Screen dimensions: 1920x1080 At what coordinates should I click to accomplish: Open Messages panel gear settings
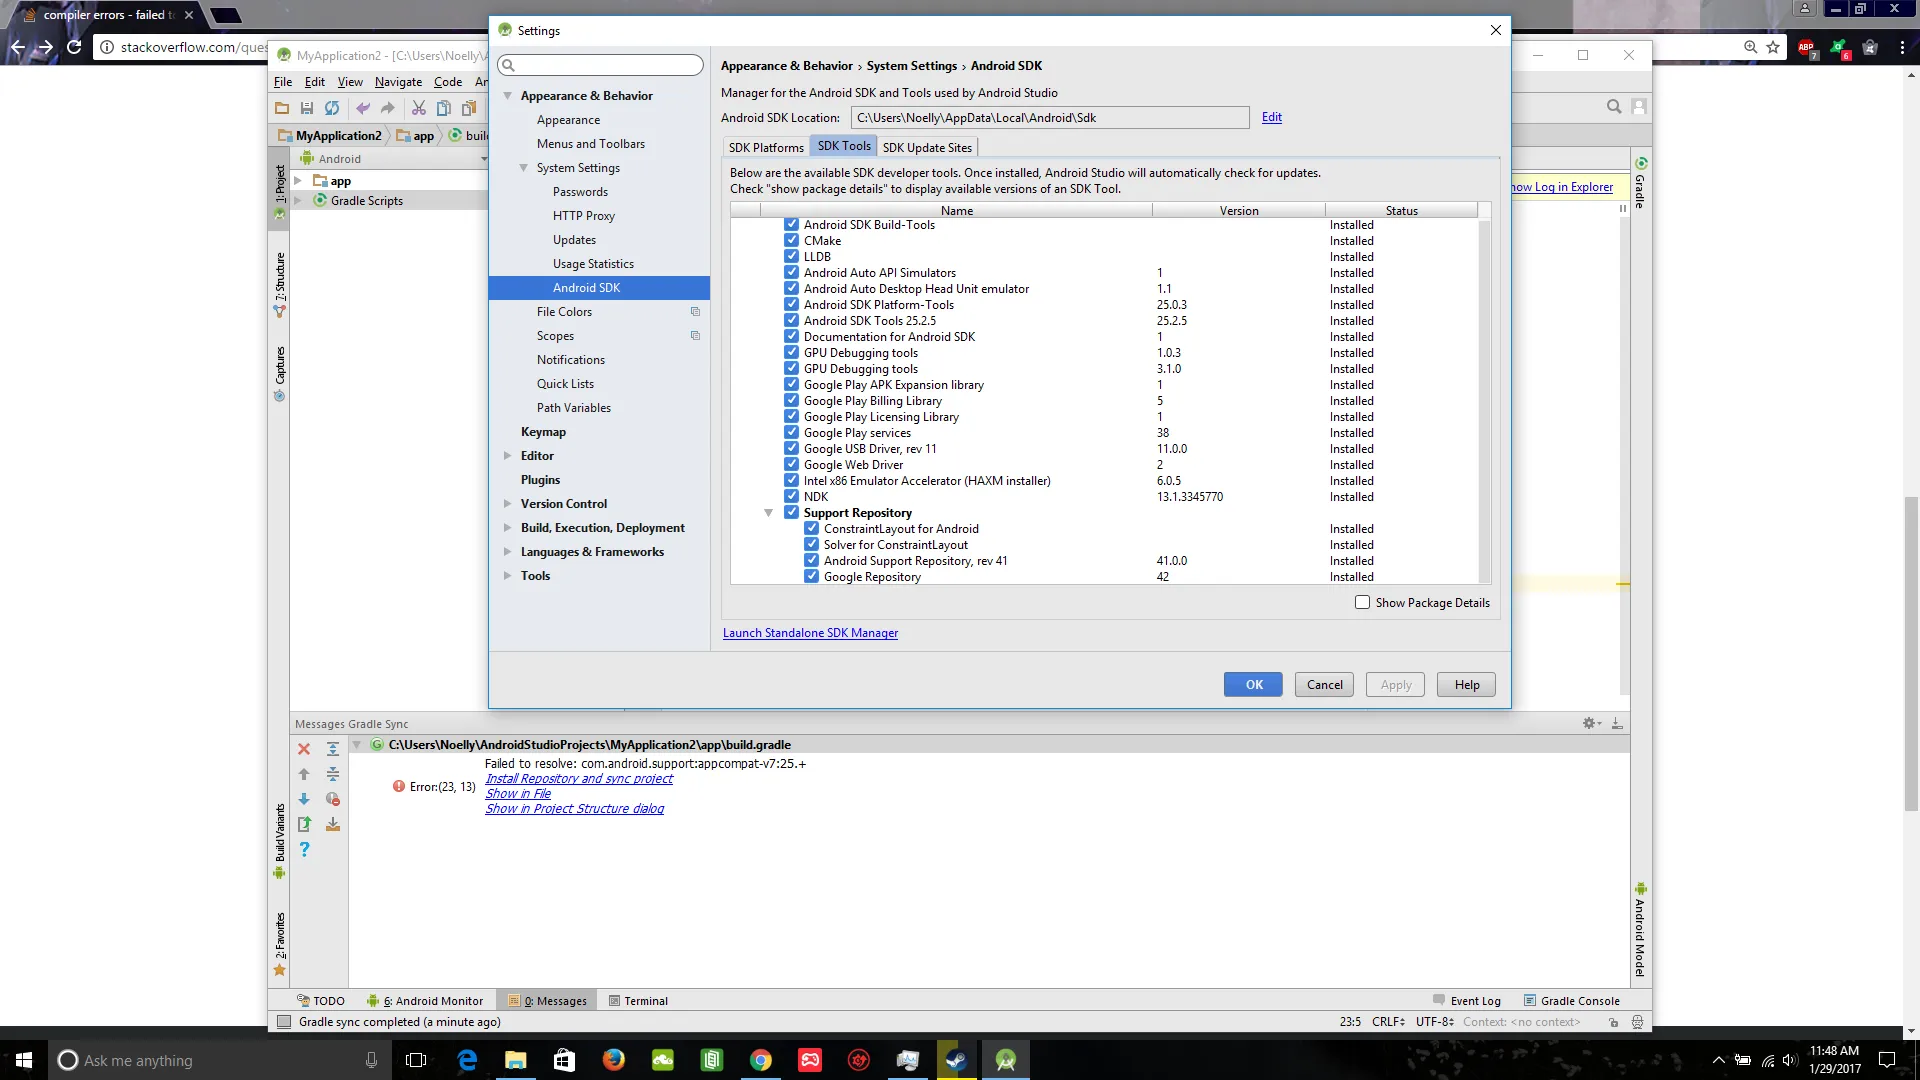point(1590,723)
